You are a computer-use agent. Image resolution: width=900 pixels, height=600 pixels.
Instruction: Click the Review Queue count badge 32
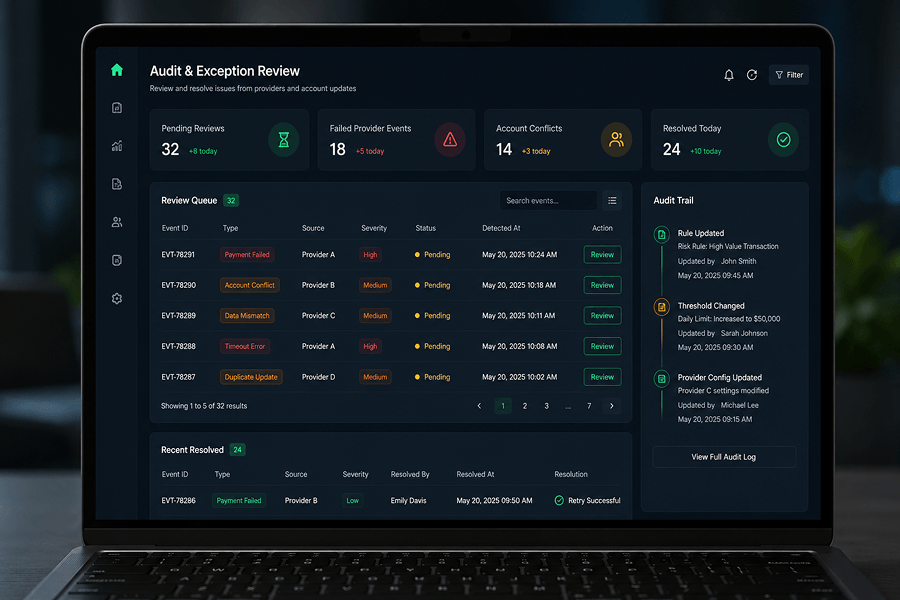pos(231,200)
